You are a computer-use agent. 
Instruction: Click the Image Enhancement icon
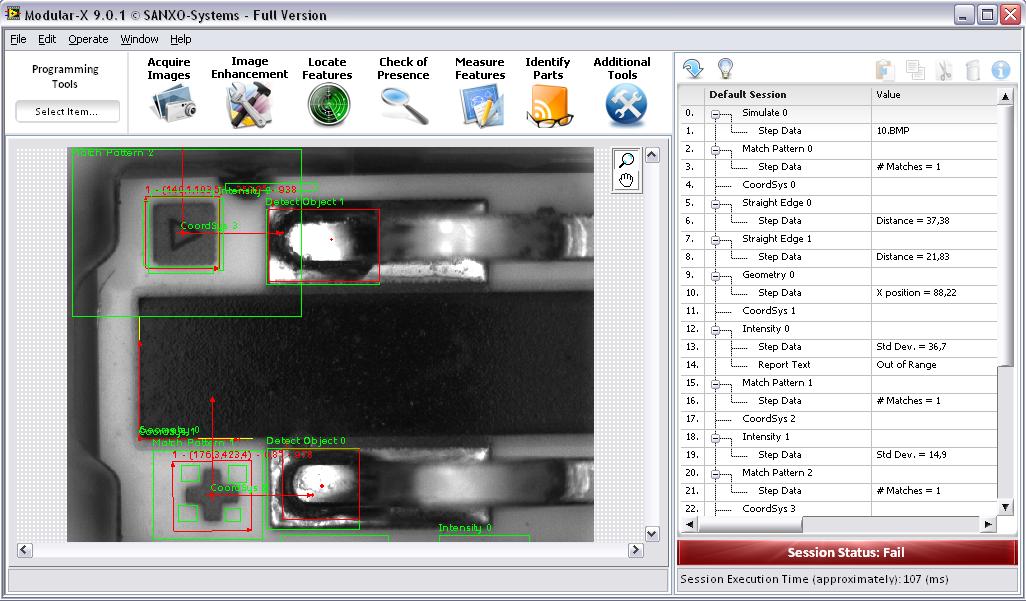[x=249, y=104]
